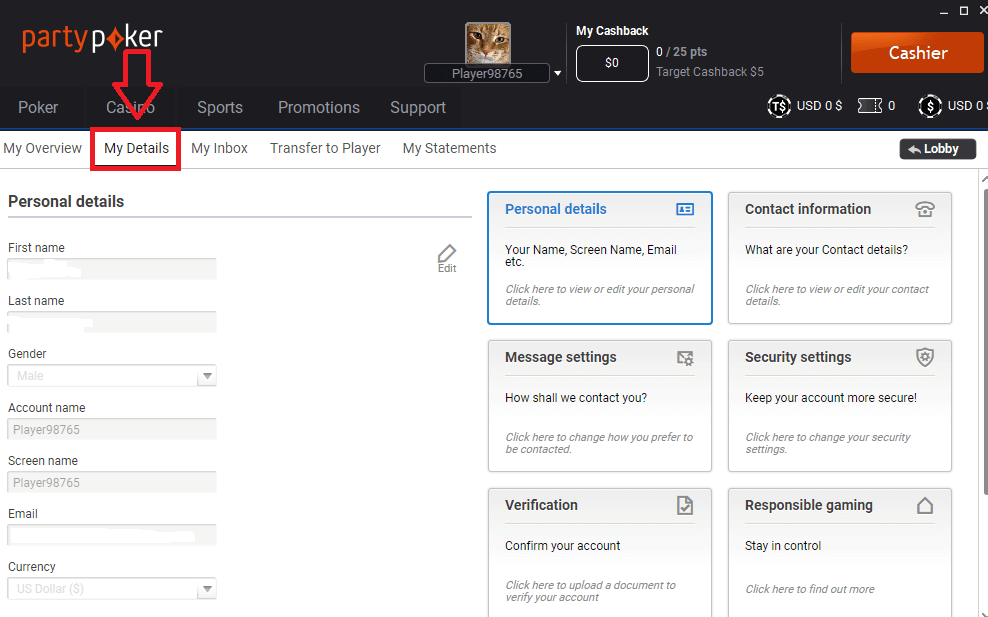The height and width of the screenshot is (617, 988).
Task: Click the Account name field
Action: coord(112,429)
